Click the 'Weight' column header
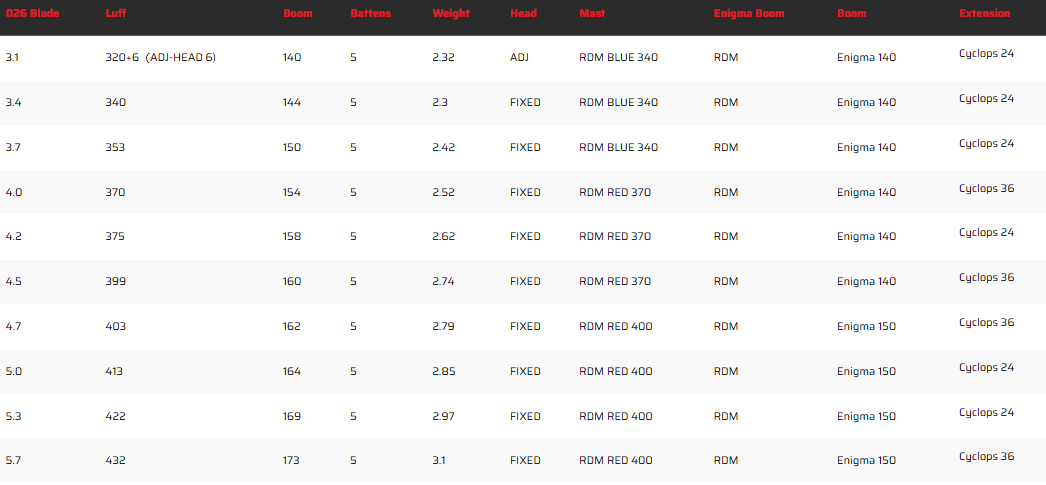The height and width of the screenshot is (485, 1046). [451, 13]
